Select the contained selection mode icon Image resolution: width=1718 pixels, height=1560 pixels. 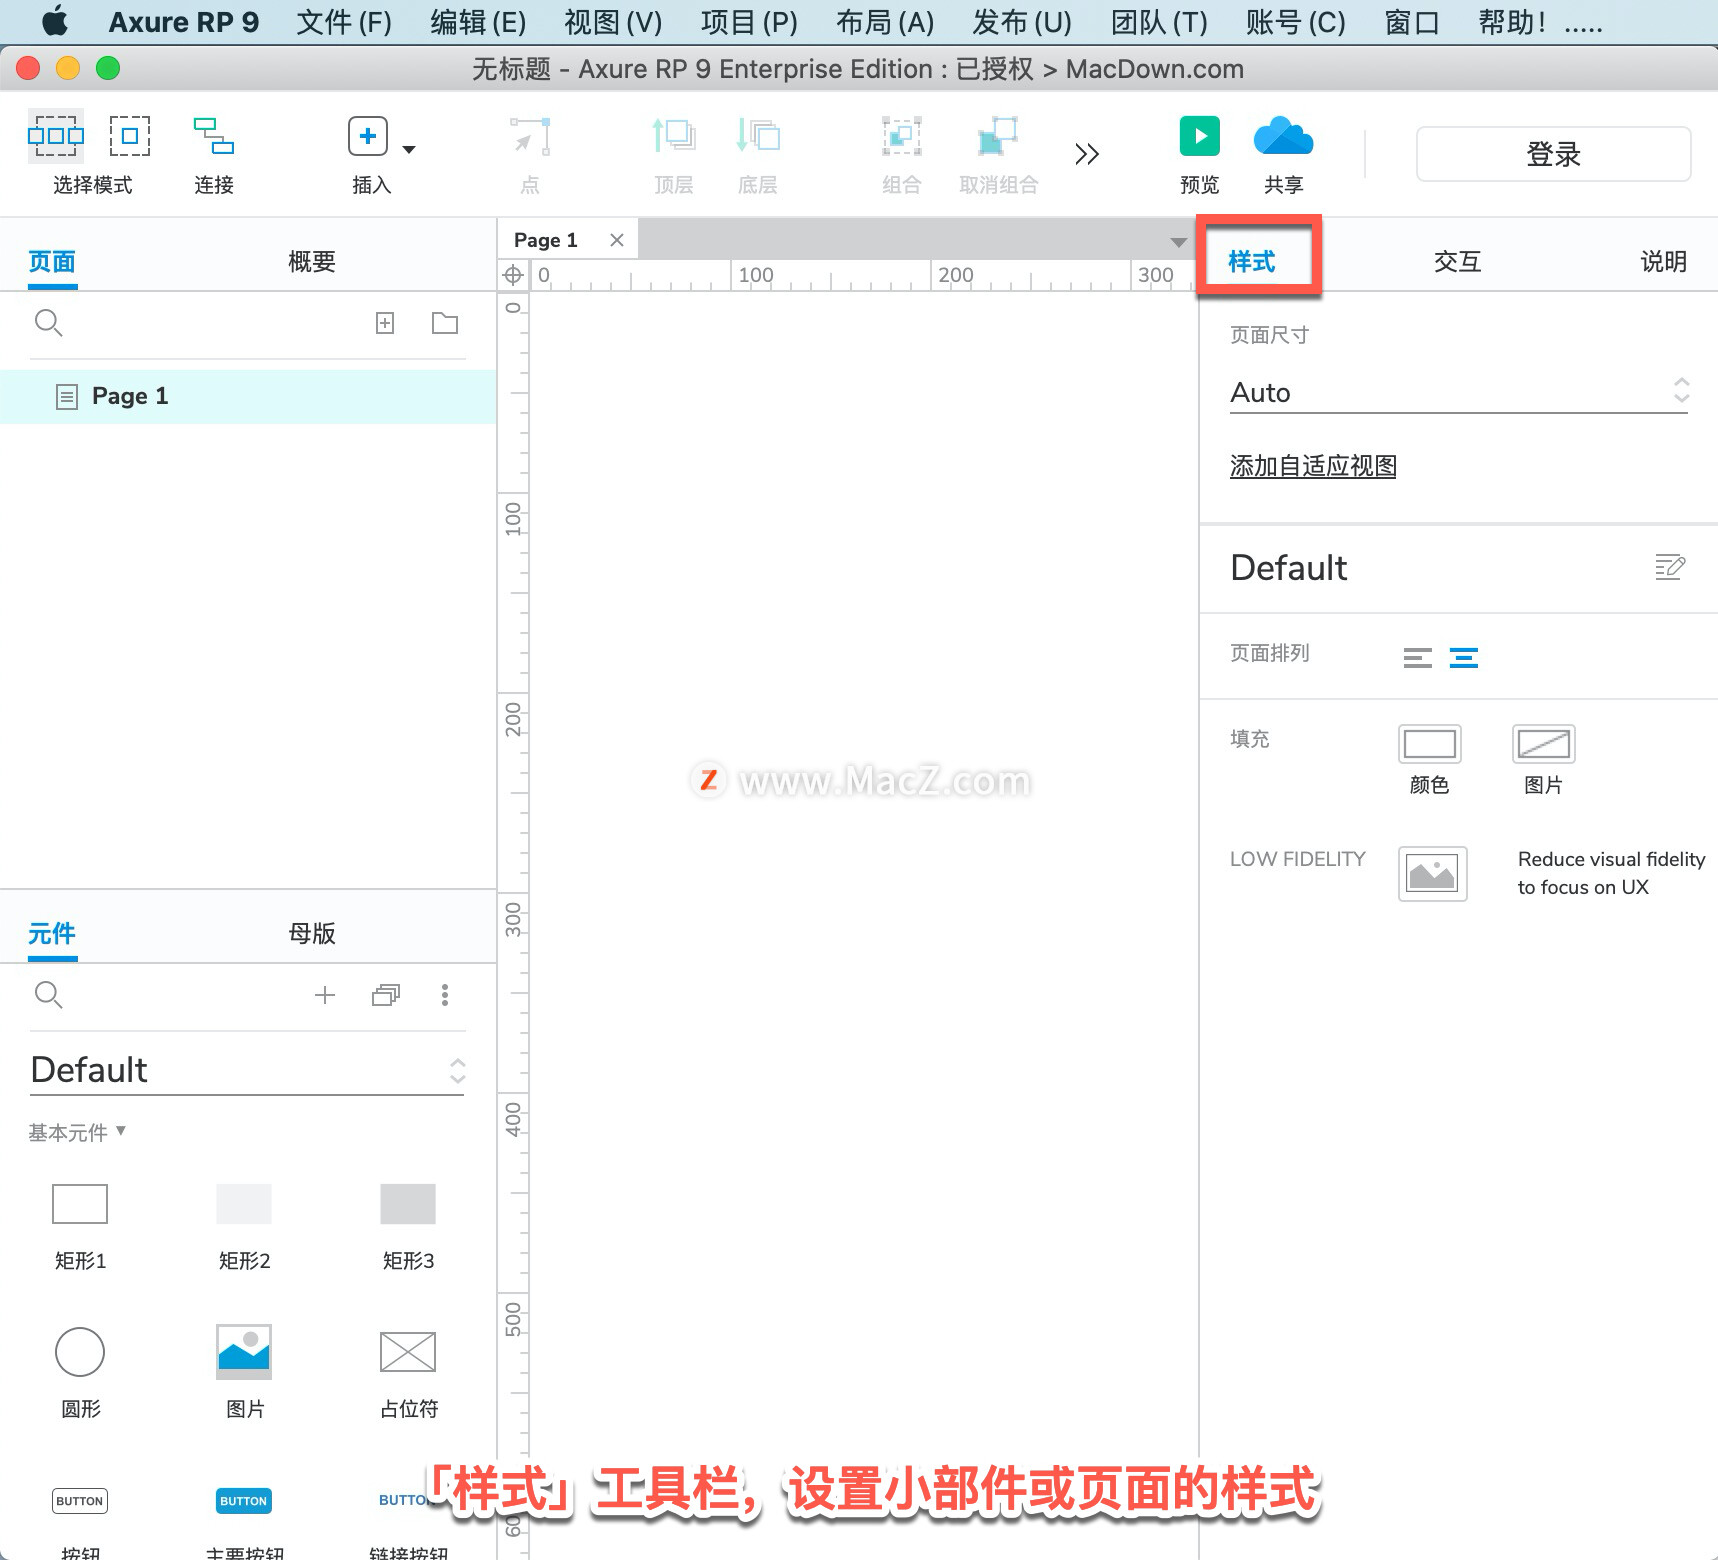coord(130,136)
